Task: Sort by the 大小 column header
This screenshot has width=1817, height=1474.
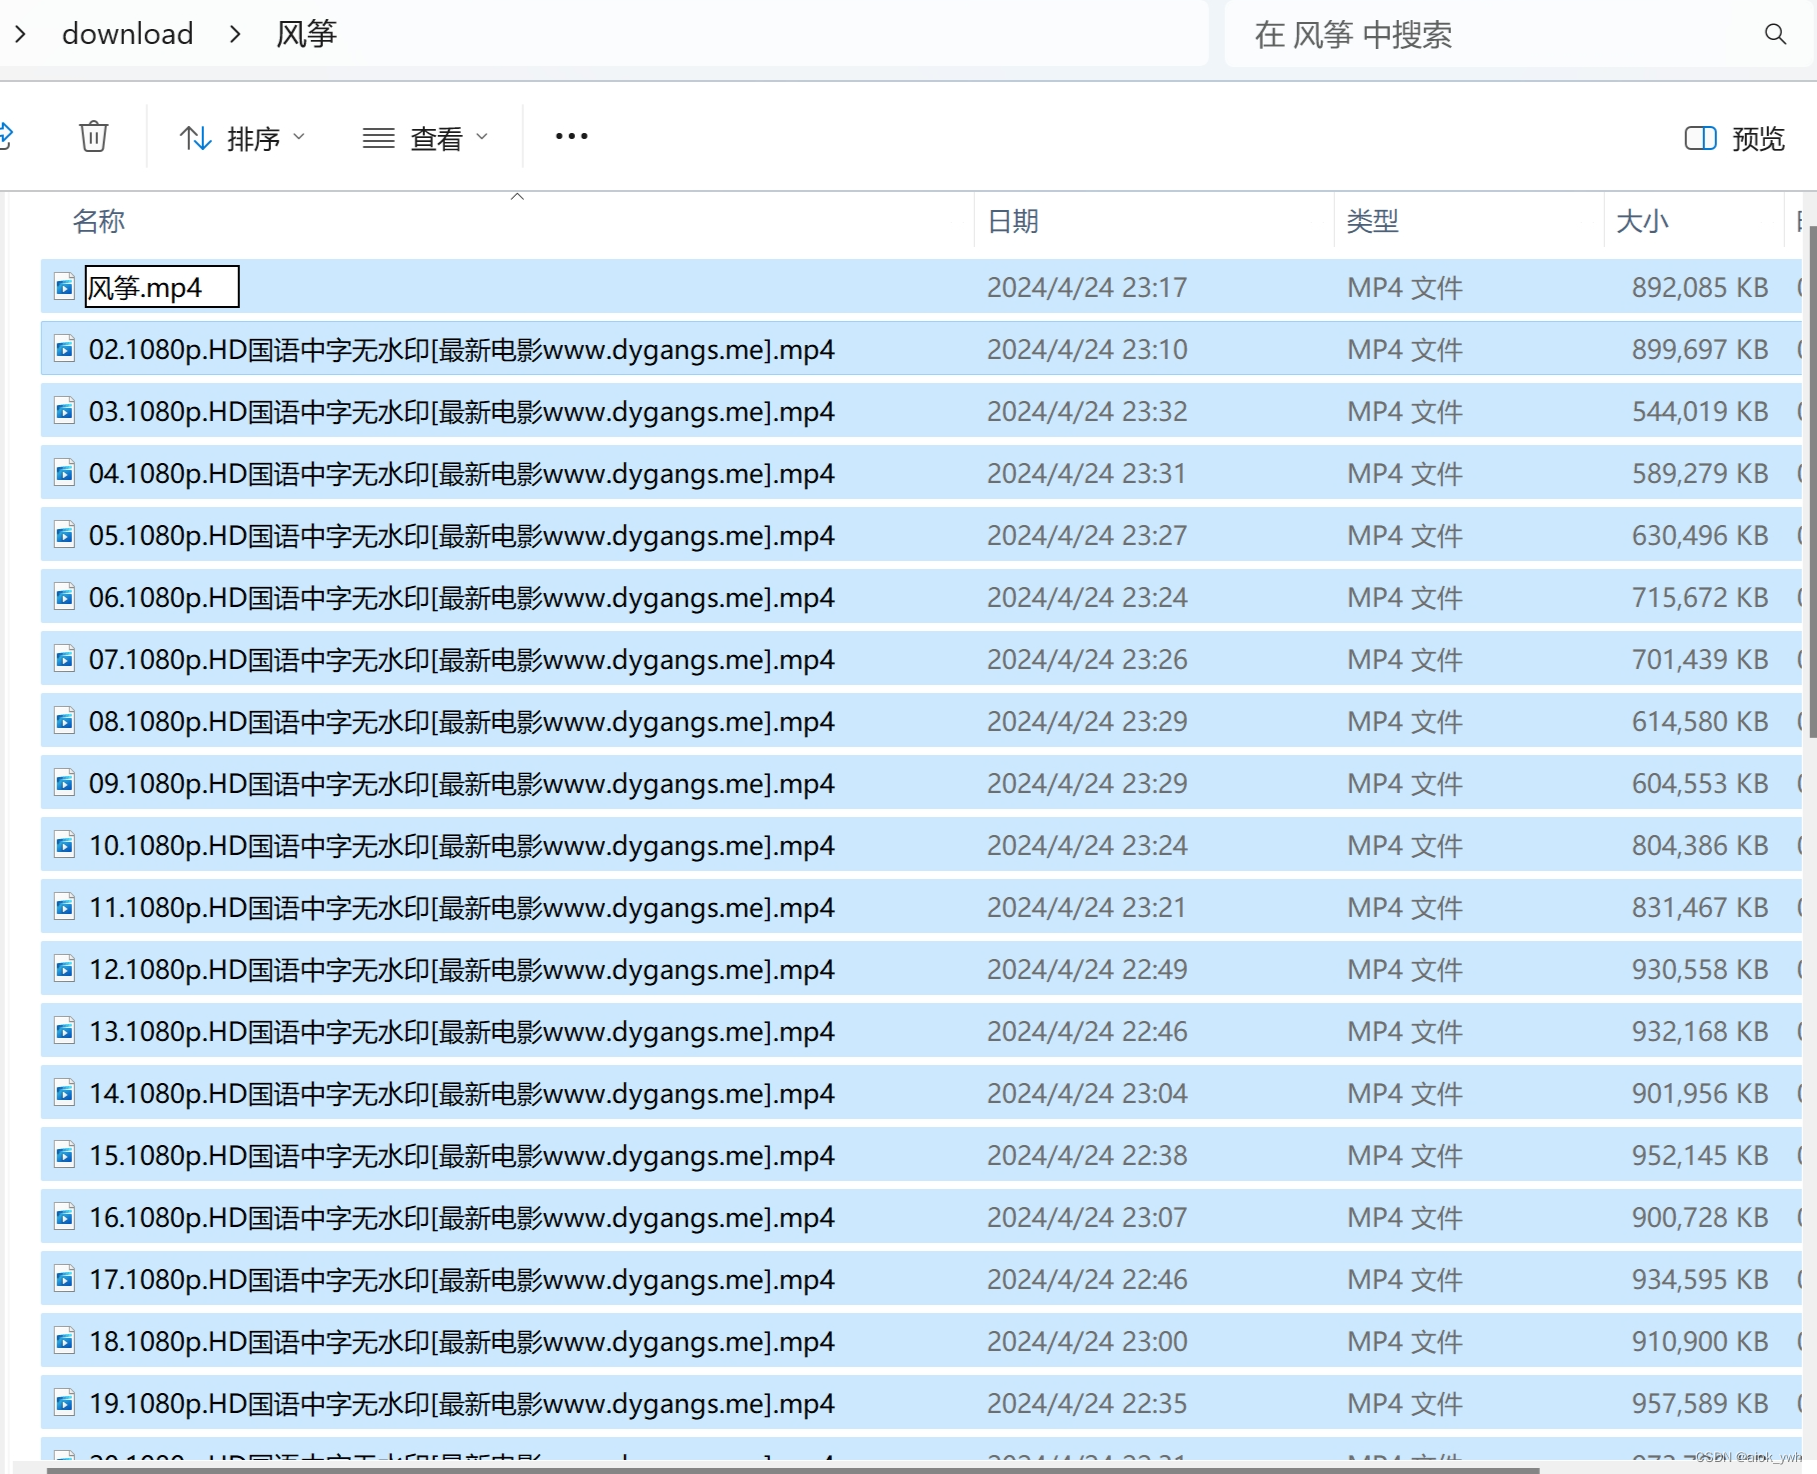Action: pyautogui.click(x=1642, y=221)
